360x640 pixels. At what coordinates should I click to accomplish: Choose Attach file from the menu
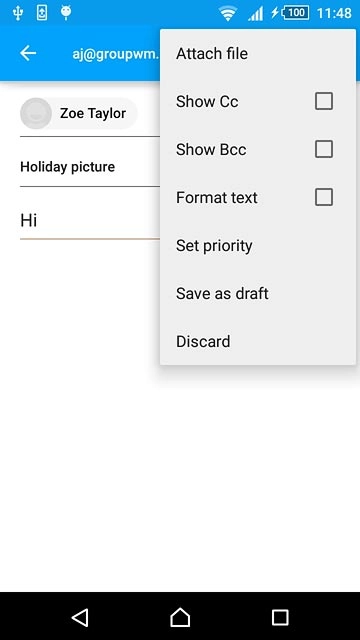(x=258, y=53)
